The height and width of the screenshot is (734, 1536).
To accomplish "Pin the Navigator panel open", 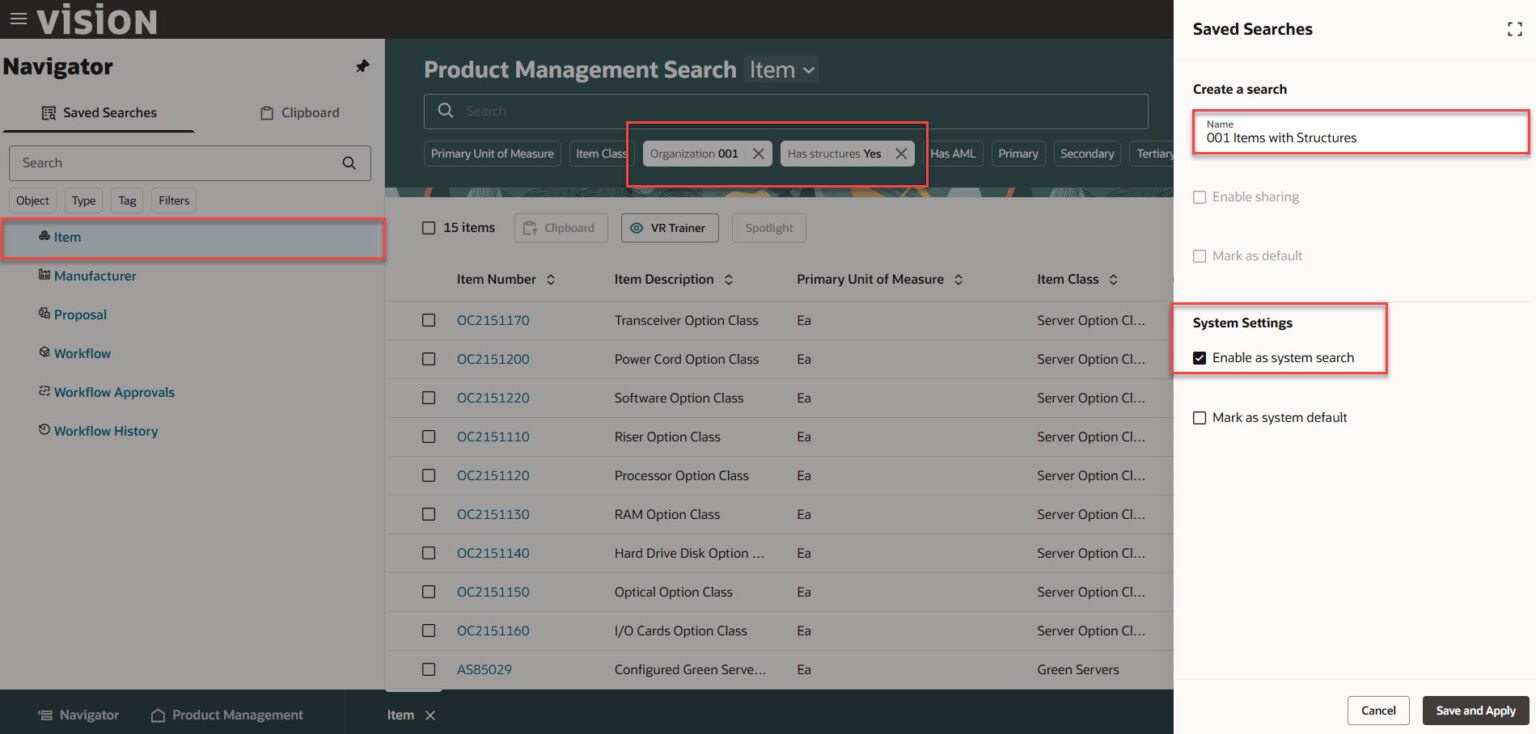I will [x=362, y=66].
